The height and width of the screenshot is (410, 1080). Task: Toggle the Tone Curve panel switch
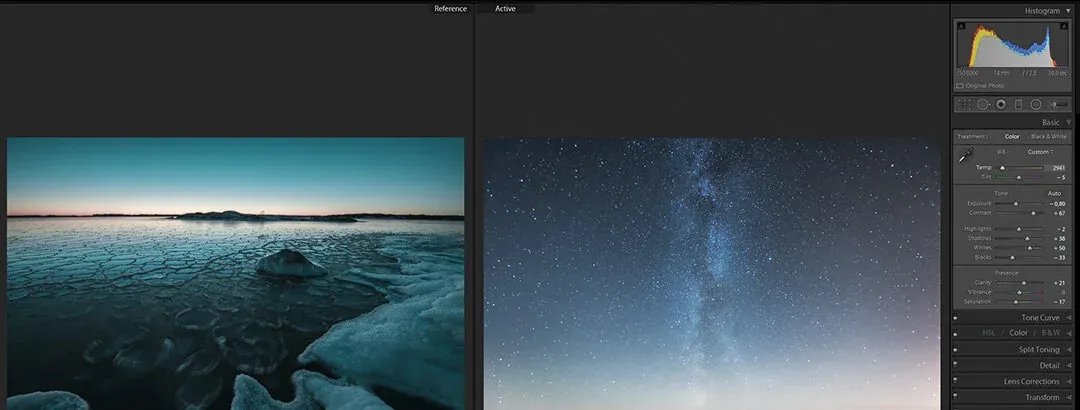[955, 318]
